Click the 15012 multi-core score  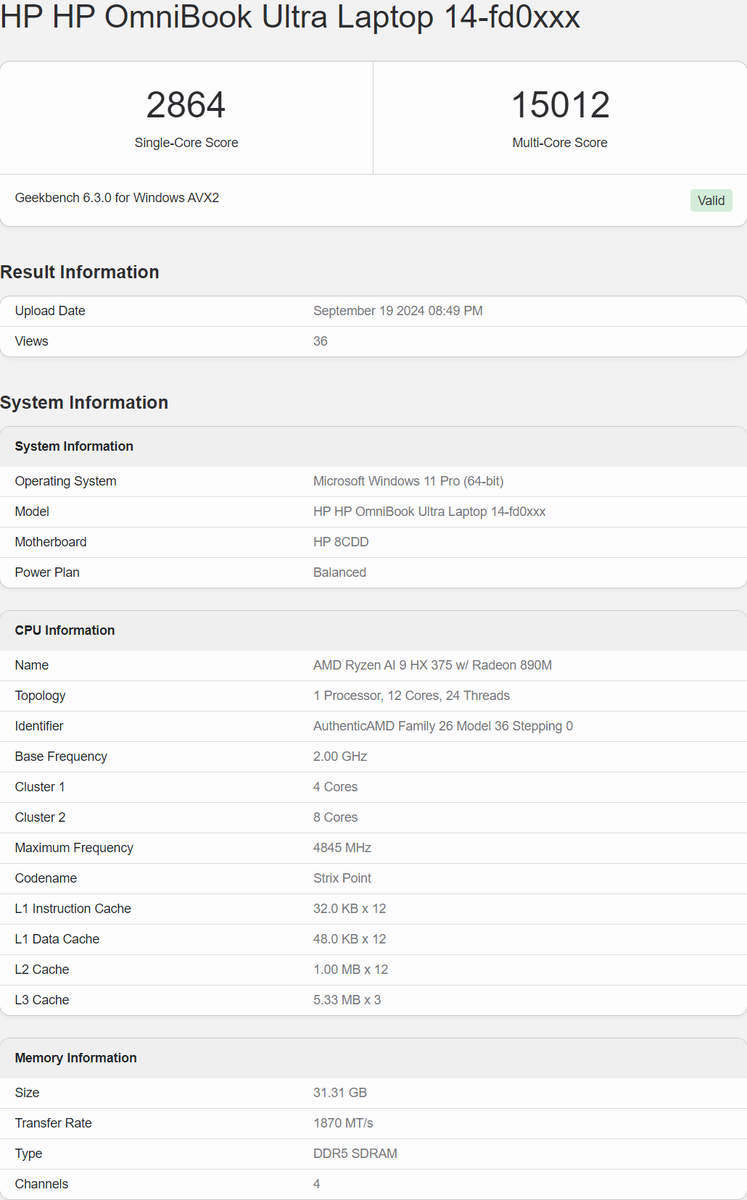click(560, 105)
